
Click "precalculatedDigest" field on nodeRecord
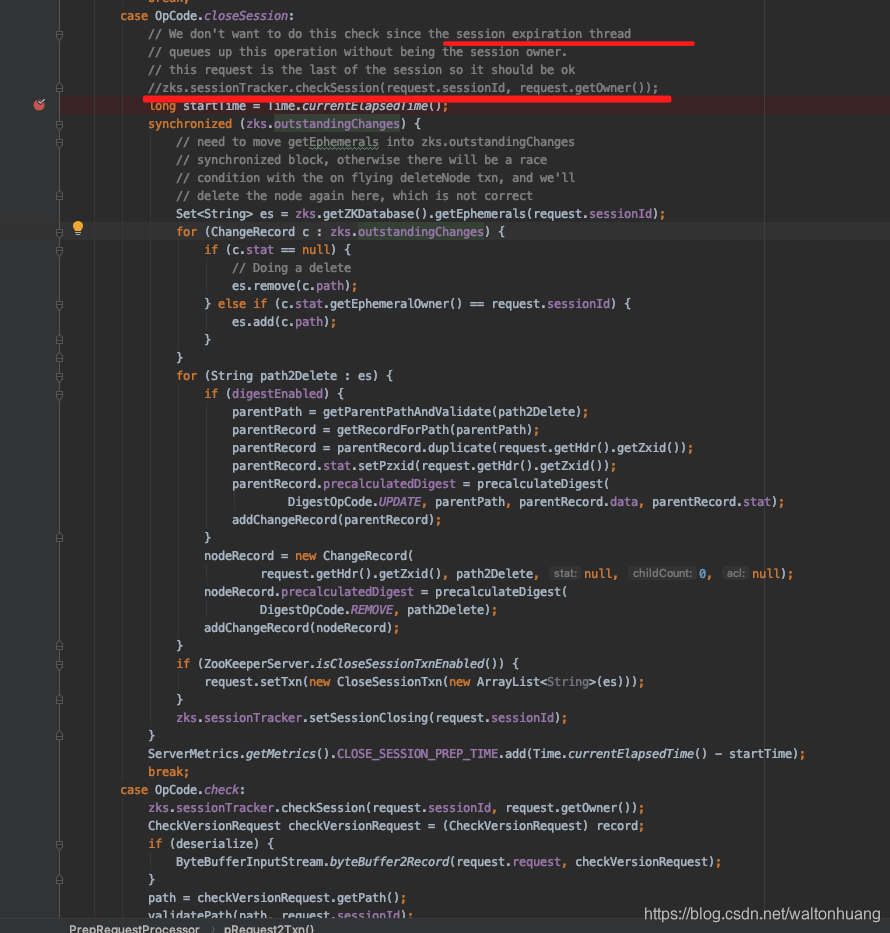[x=347, y=591]
